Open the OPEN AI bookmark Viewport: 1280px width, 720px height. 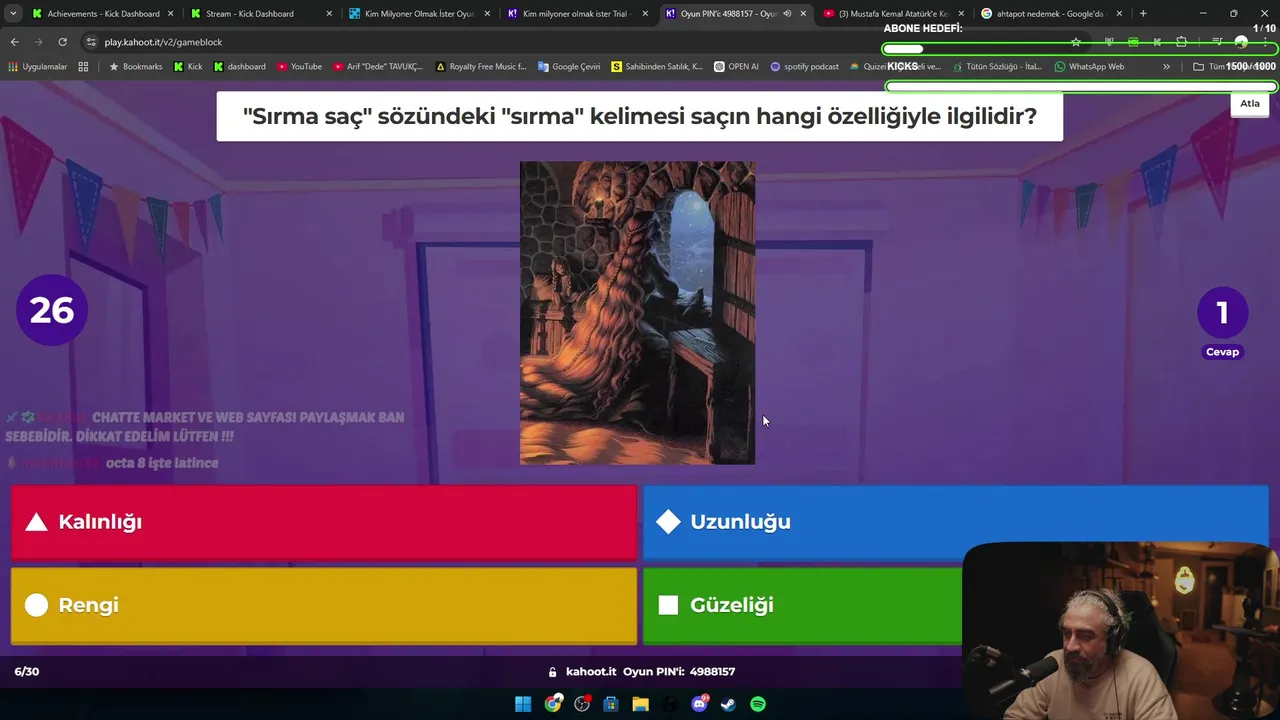736,67
